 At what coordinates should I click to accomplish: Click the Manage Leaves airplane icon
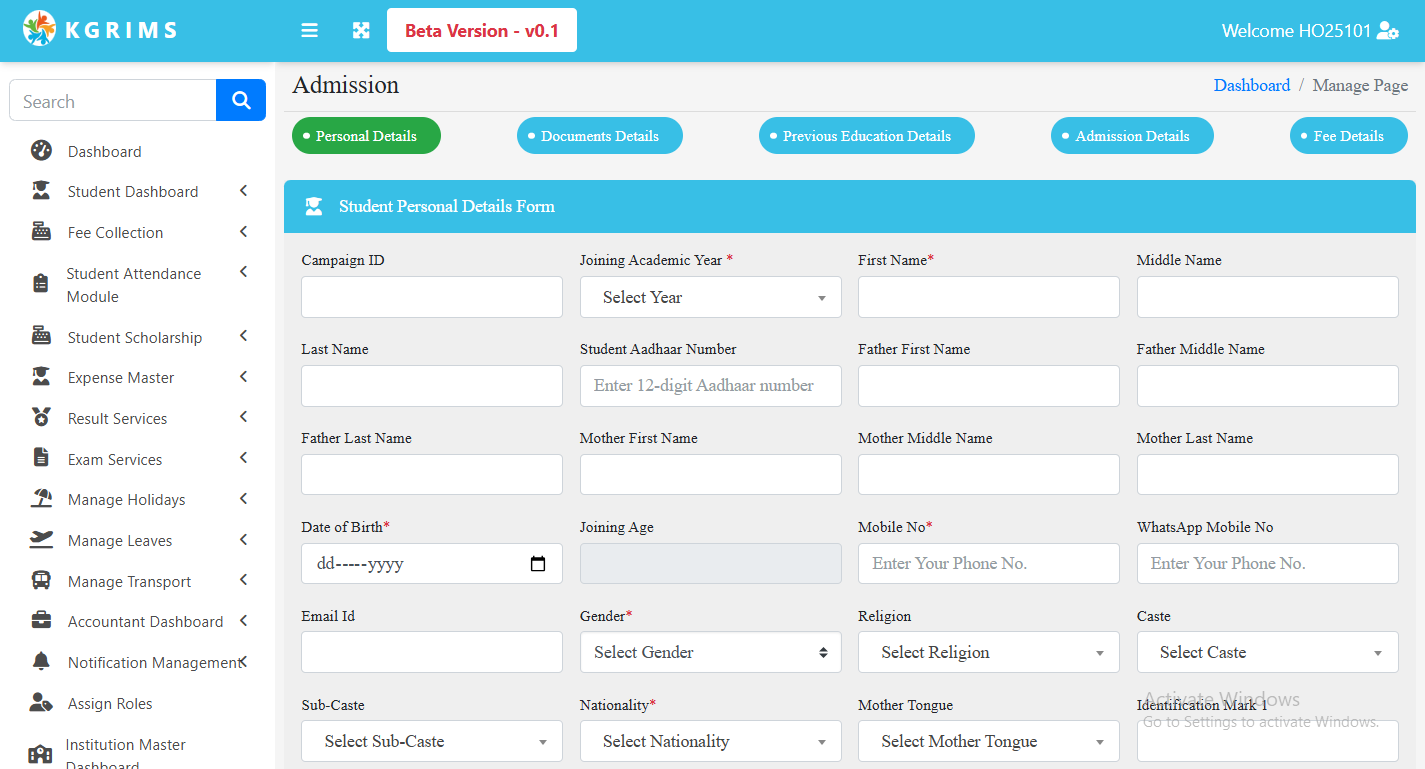pos(41,540)
